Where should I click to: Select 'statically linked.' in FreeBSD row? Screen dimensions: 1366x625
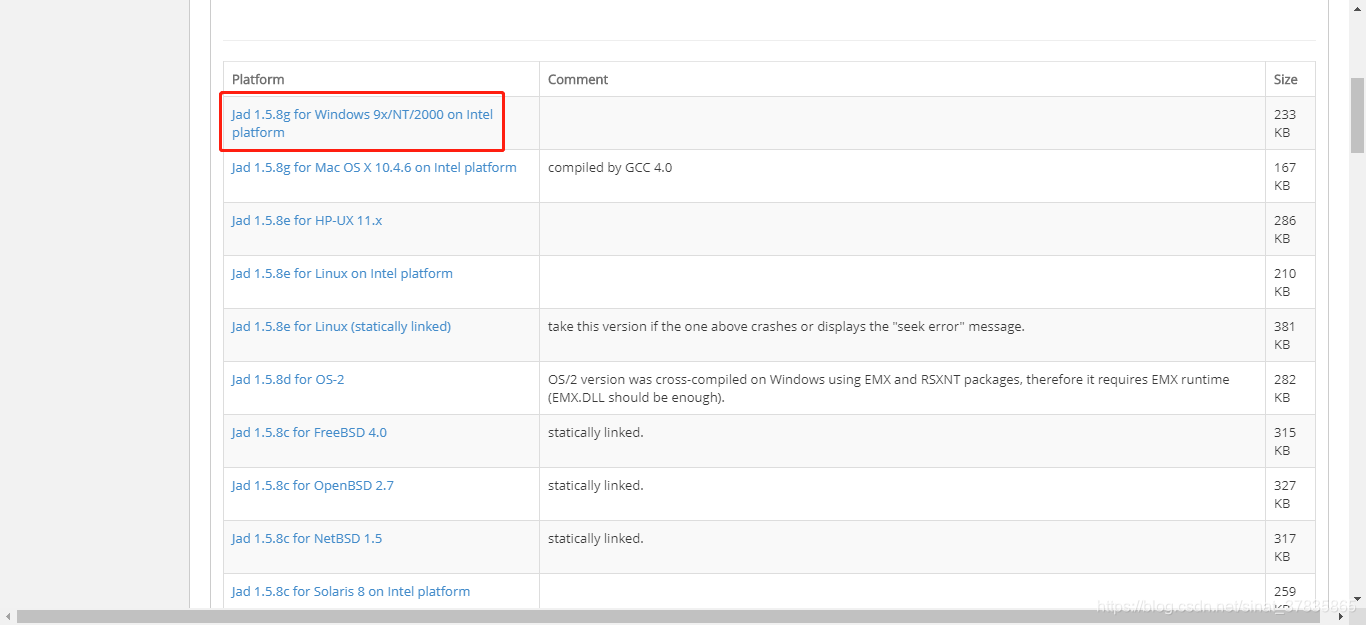(x=596, y=432)
